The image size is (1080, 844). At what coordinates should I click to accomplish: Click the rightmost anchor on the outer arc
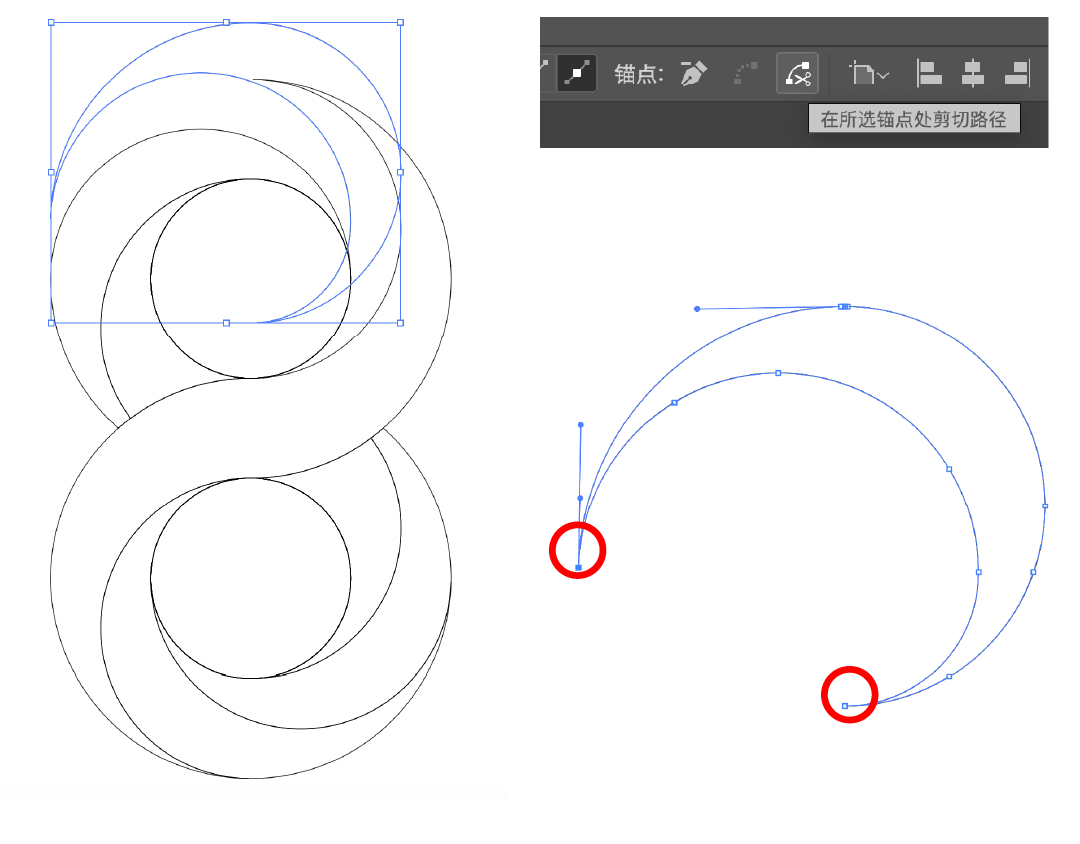(1045, 506)
